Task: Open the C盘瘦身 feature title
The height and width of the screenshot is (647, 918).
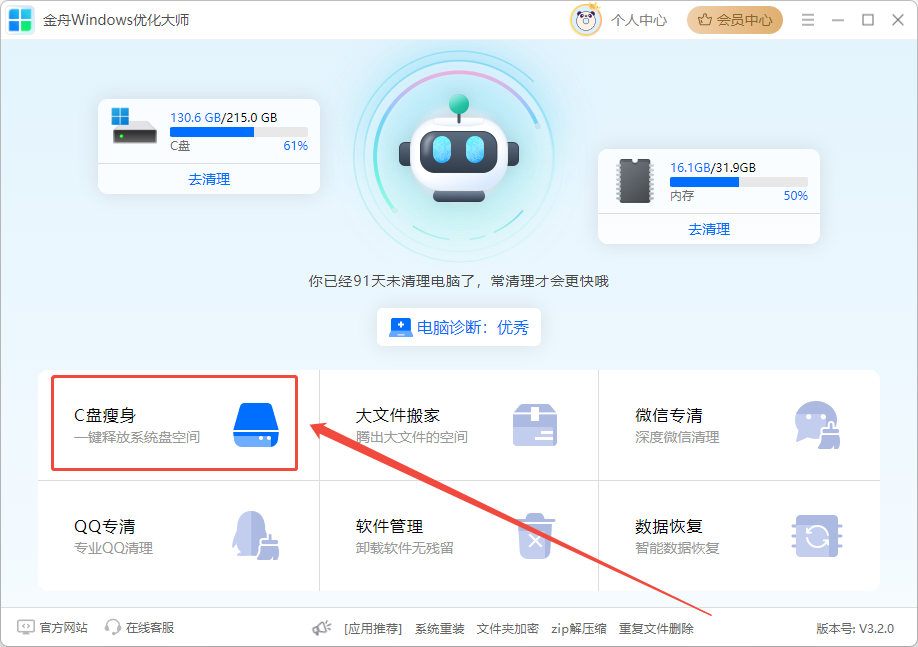Action: point(105,416)
